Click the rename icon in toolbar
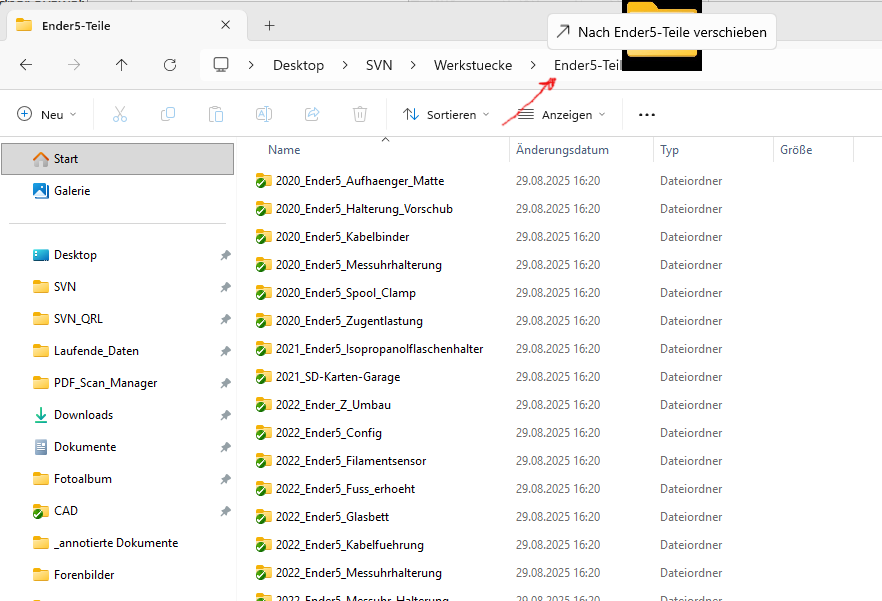Image resolution: width=882 pixels, height=601 pixels. (x=264, y=115)
